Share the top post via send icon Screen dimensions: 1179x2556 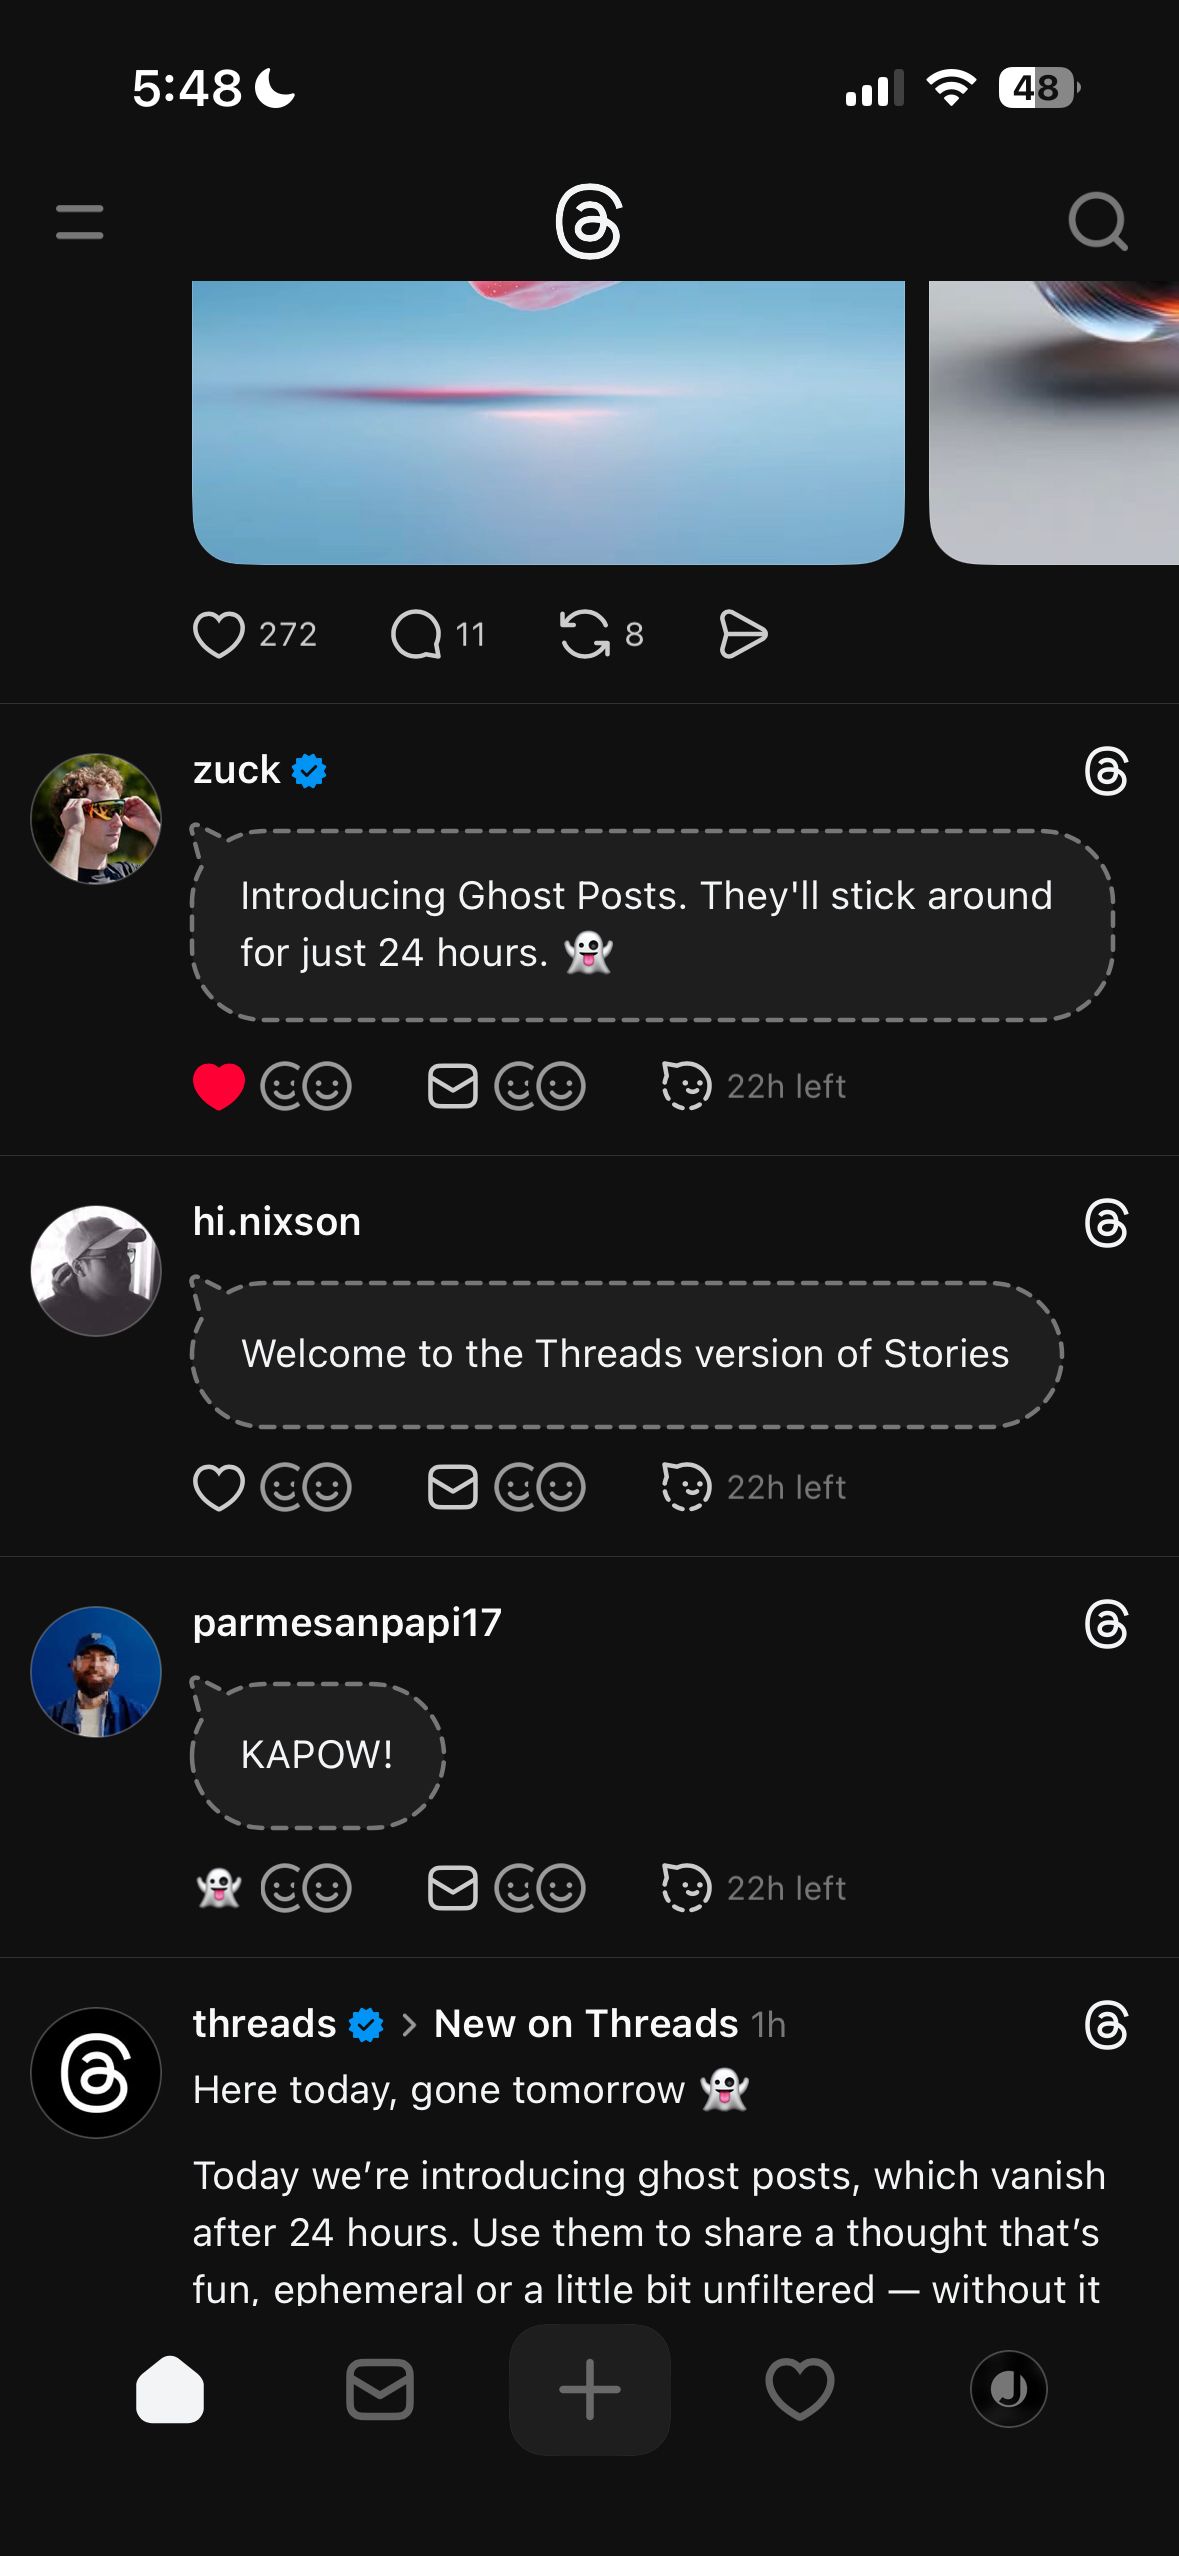click(743, 634)
